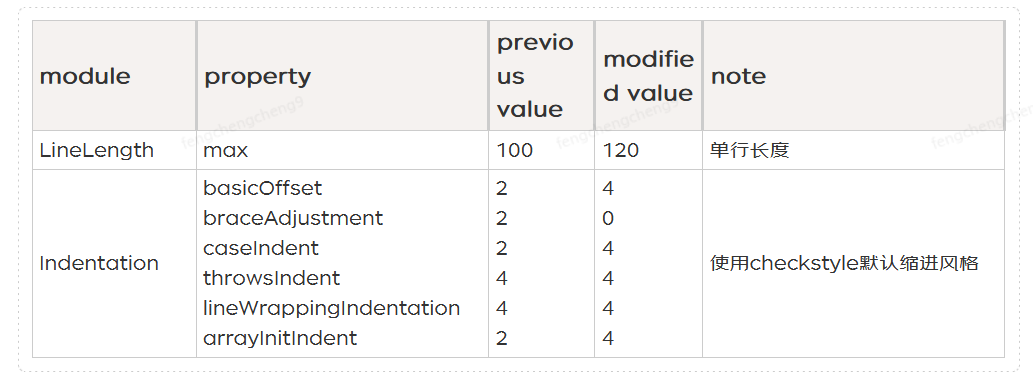Click the modified value 0 for braceAdjustment
1033x380 pixels.
pos(608,218)
